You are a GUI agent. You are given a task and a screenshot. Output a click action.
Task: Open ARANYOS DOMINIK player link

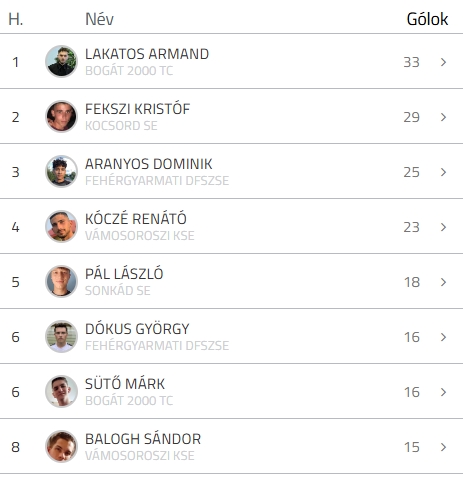click(x=149, y=164)
